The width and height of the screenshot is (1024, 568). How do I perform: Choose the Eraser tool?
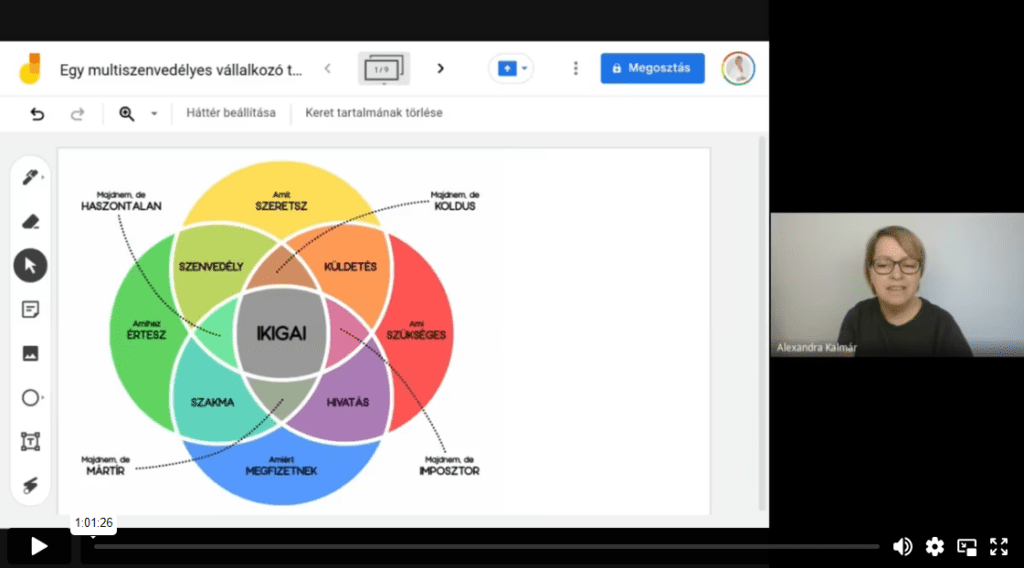click(30, 222)
